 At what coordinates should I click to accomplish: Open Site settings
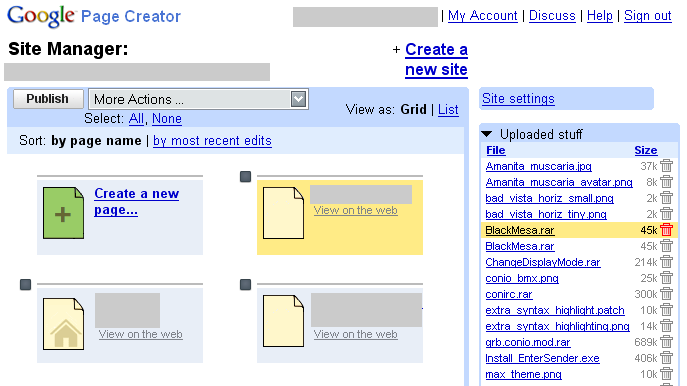(518, 99)
